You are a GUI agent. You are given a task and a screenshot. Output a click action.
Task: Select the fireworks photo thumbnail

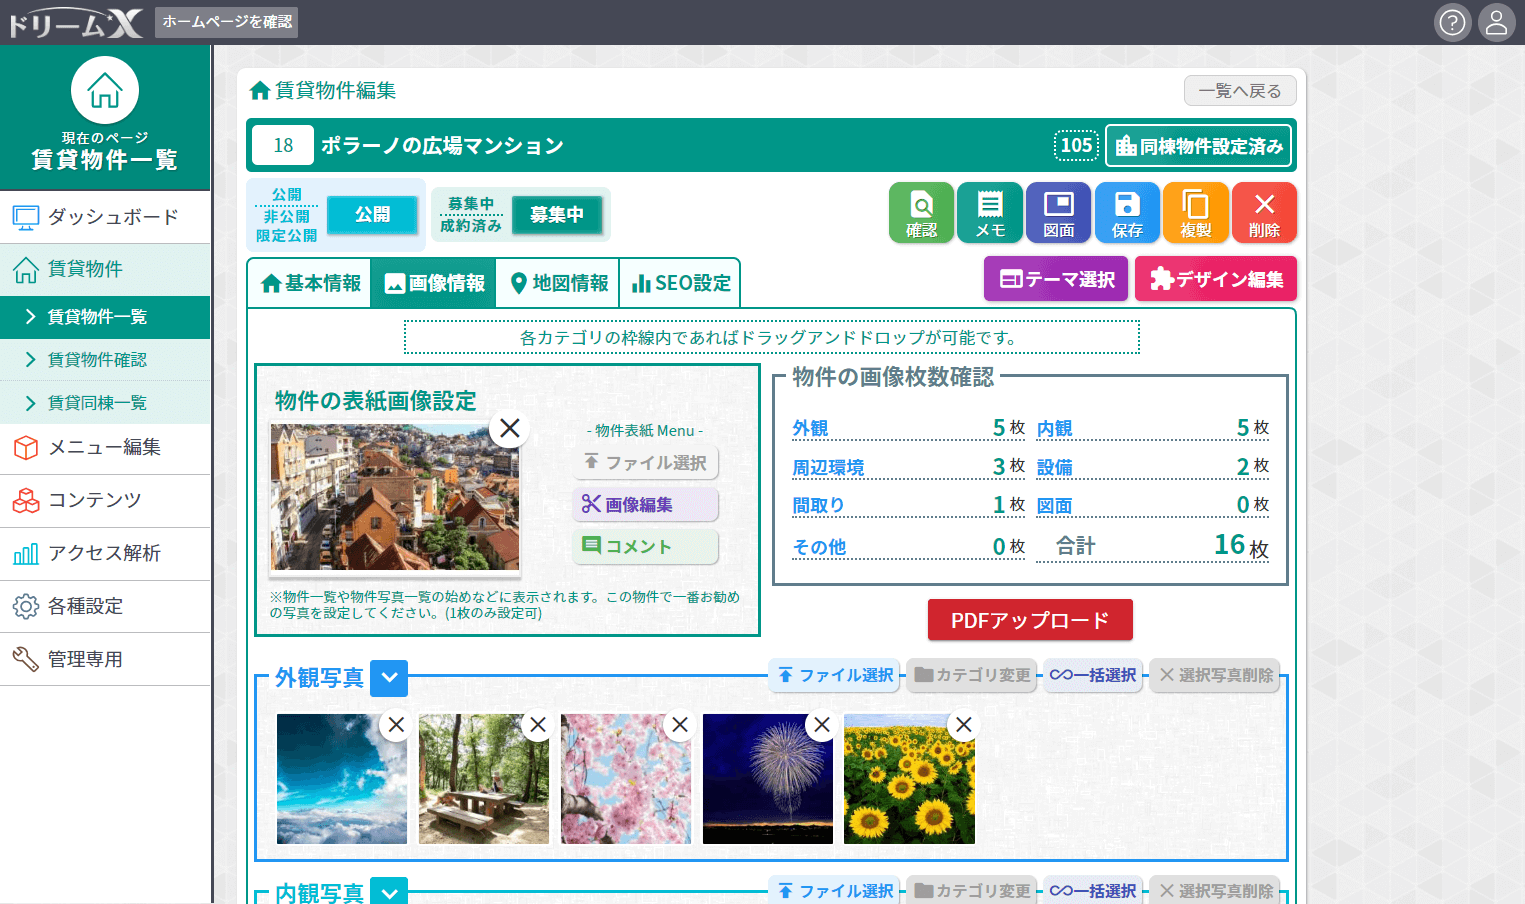tap(767, 779)
